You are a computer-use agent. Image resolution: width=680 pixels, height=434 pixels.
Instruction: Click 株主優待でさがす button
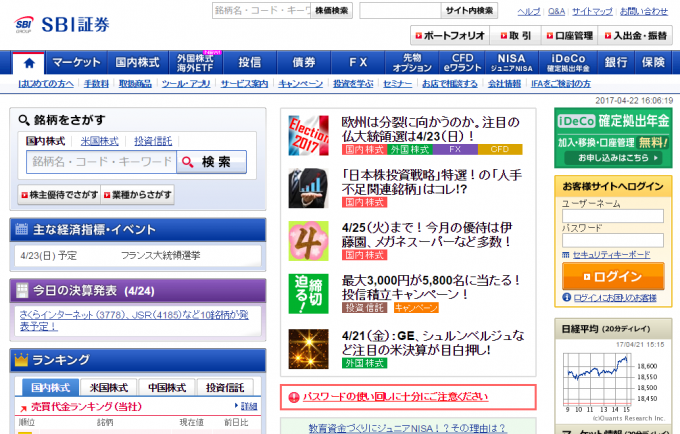[59, 195]
